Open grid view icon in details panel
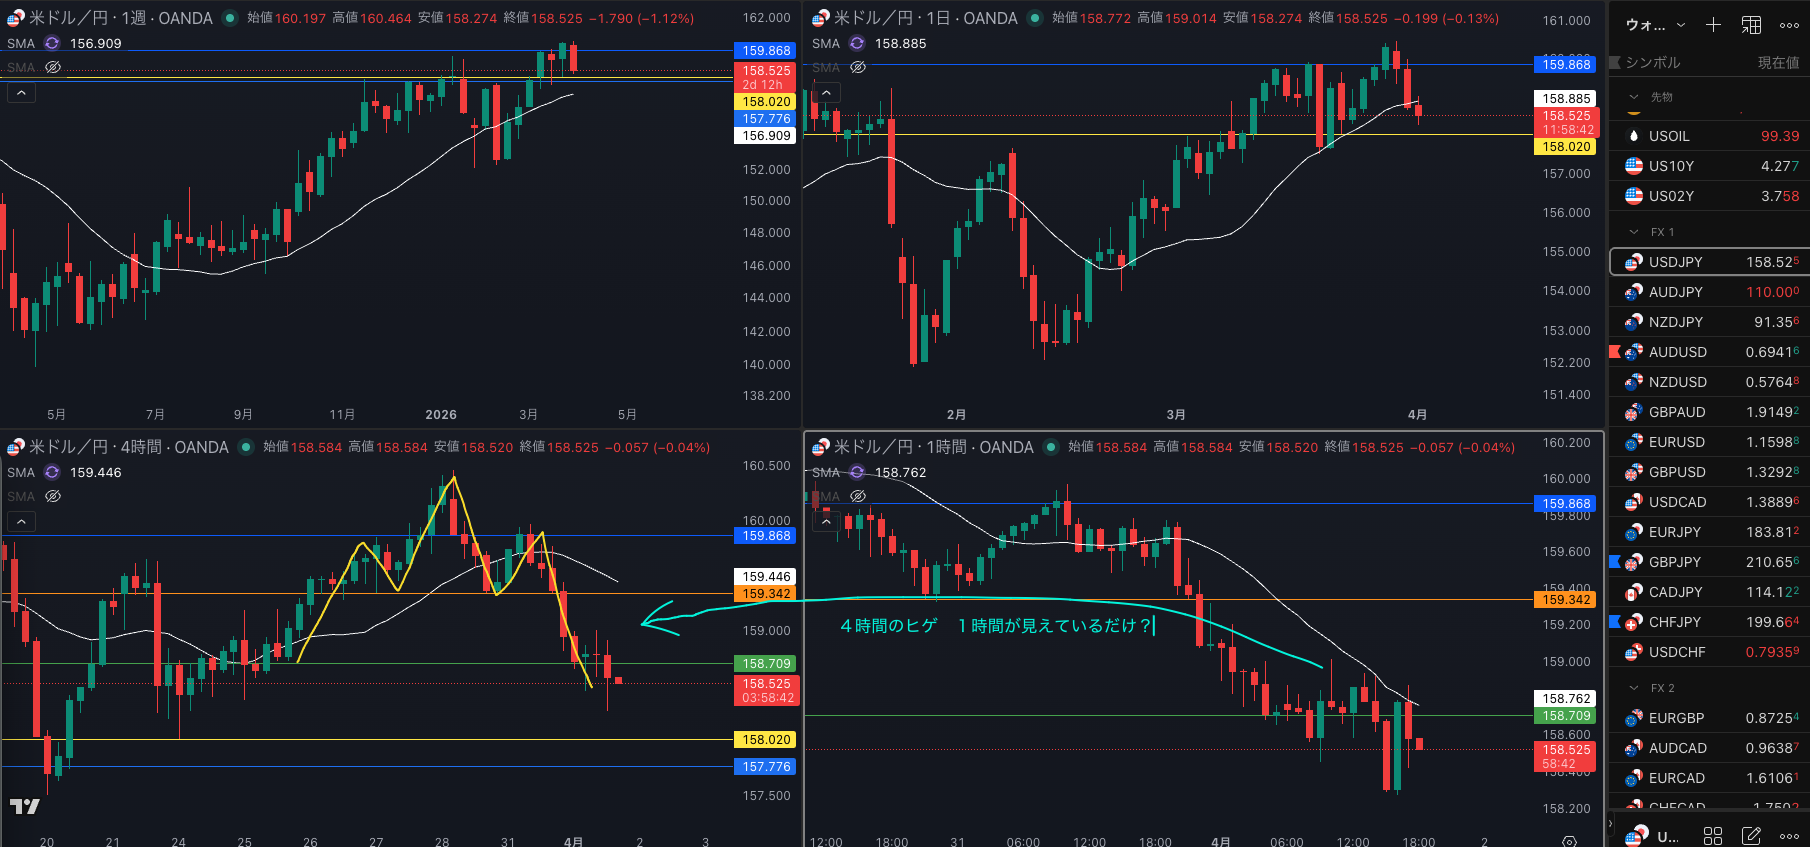The width and height of the screenshot is (1810, 847). click(1713, 835)
